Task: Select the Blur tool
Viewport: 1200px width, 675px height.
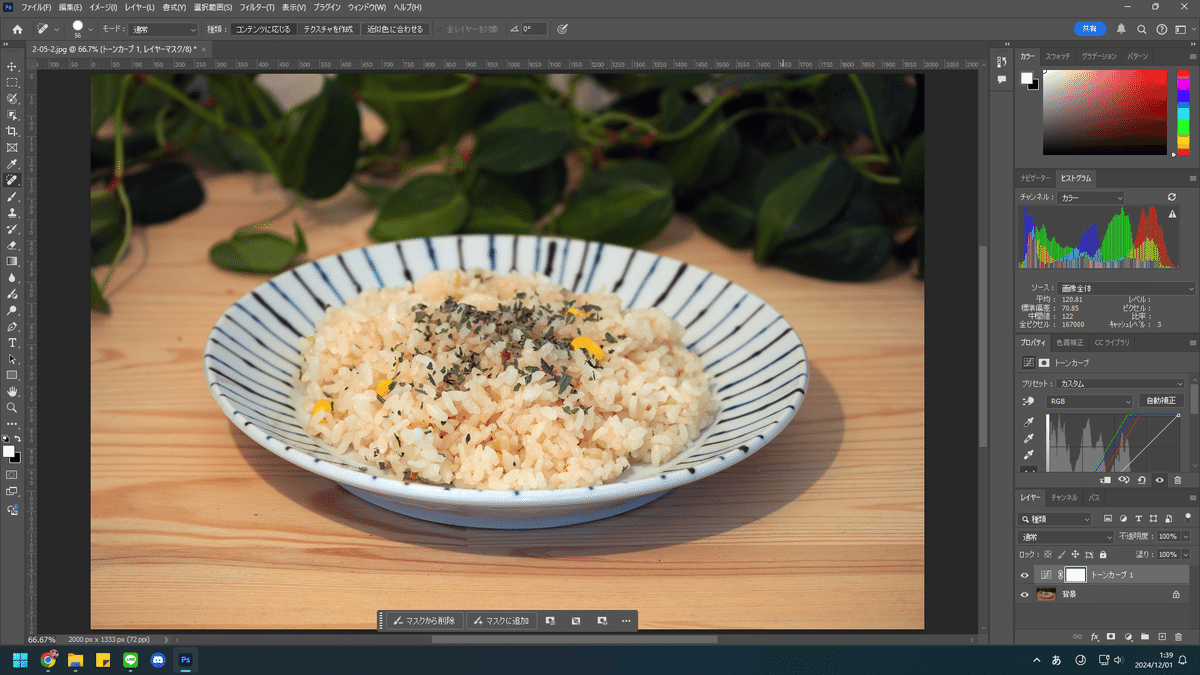Action: point(12,277)
